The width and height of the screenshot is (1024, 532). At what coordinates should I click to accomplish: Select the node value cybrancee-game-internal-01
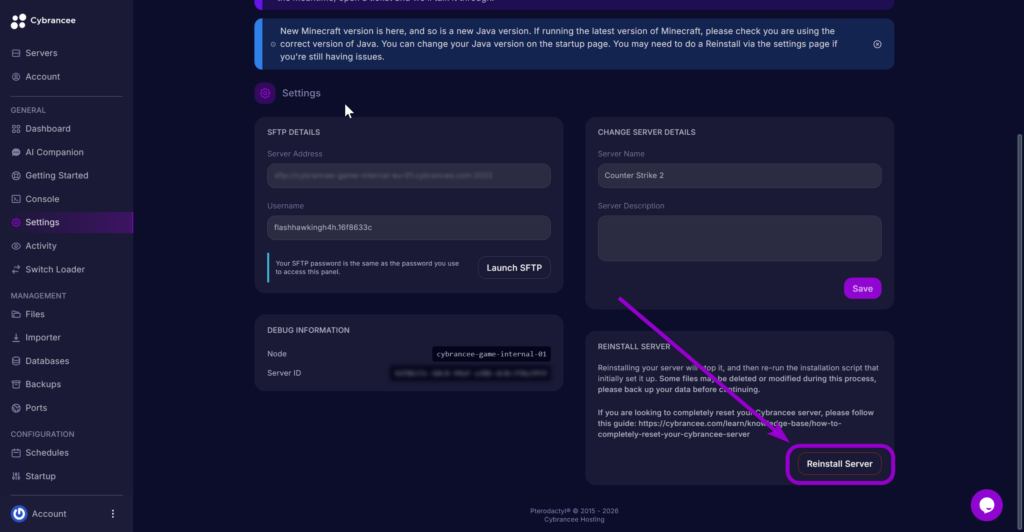click(491, 354)
